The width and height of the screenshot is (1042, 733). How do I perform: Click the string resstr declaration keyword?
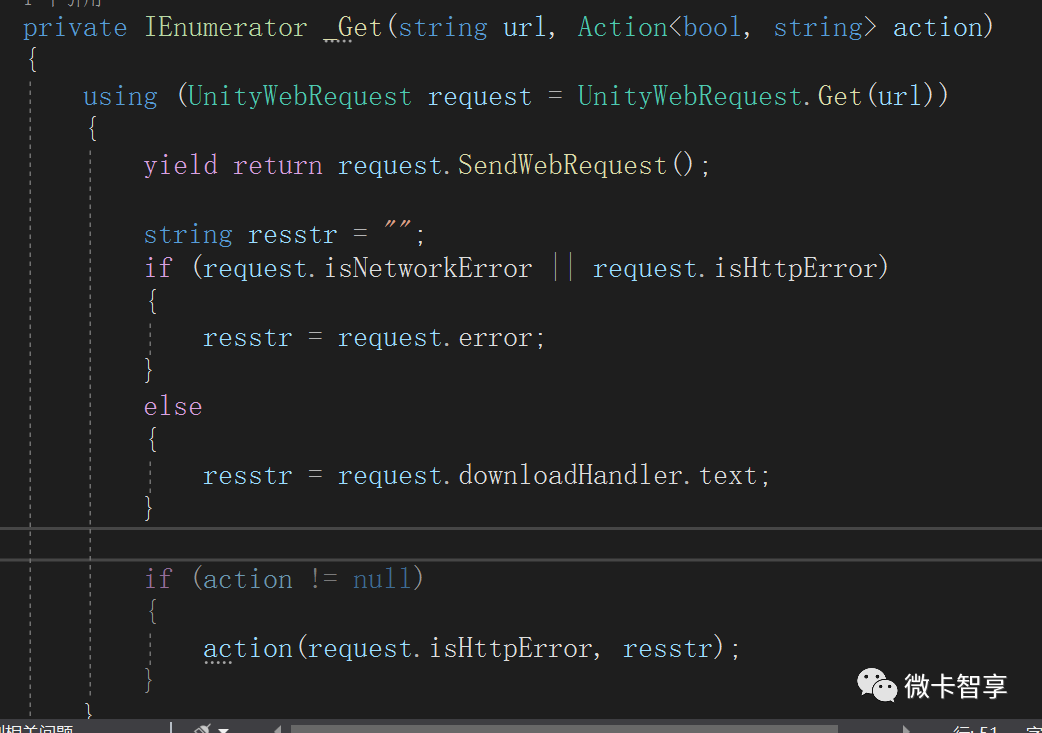pos(187,234)
